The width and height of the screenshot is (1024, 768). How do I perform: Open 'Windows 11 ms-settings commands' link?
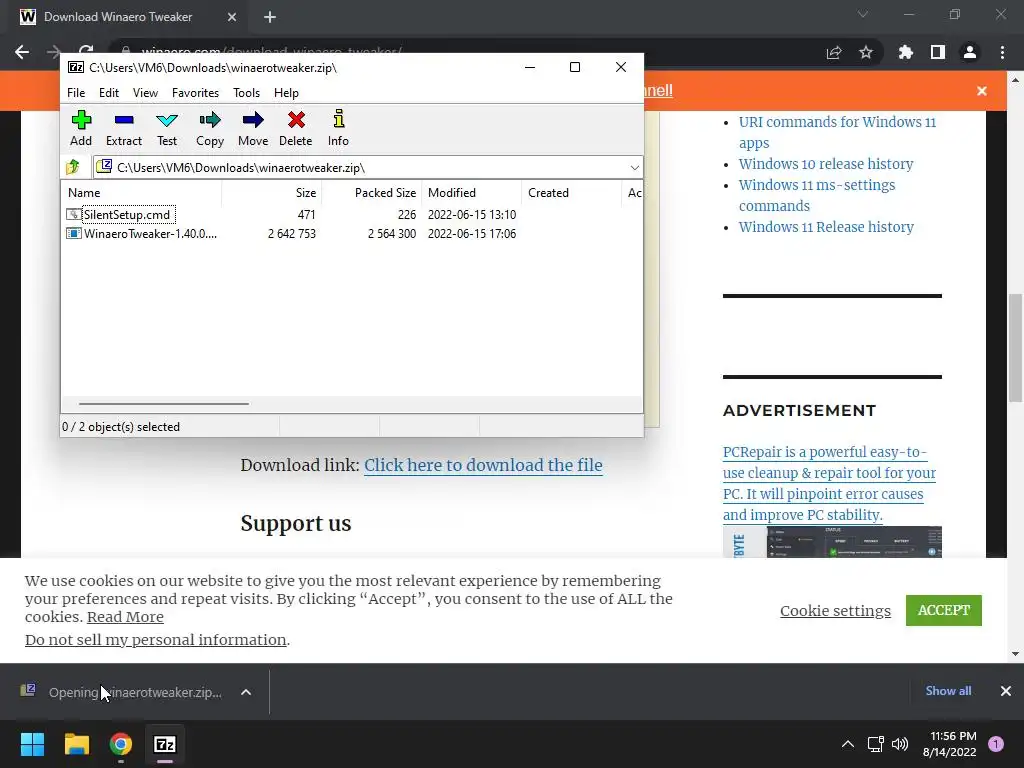click(816, 195)
